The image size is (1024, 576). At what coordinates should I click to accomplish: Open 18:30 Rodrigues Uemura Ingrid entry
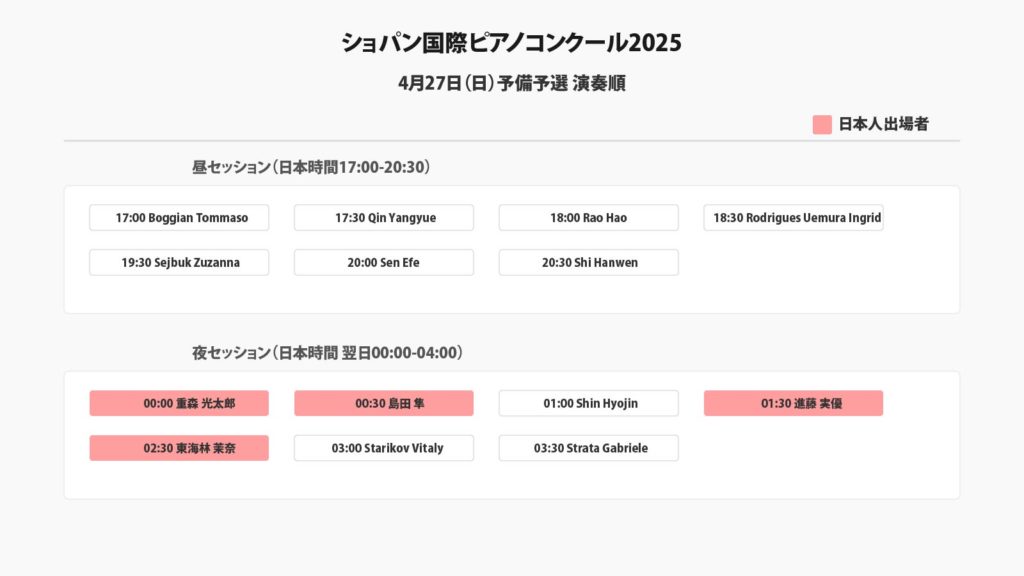coord(793,218)
